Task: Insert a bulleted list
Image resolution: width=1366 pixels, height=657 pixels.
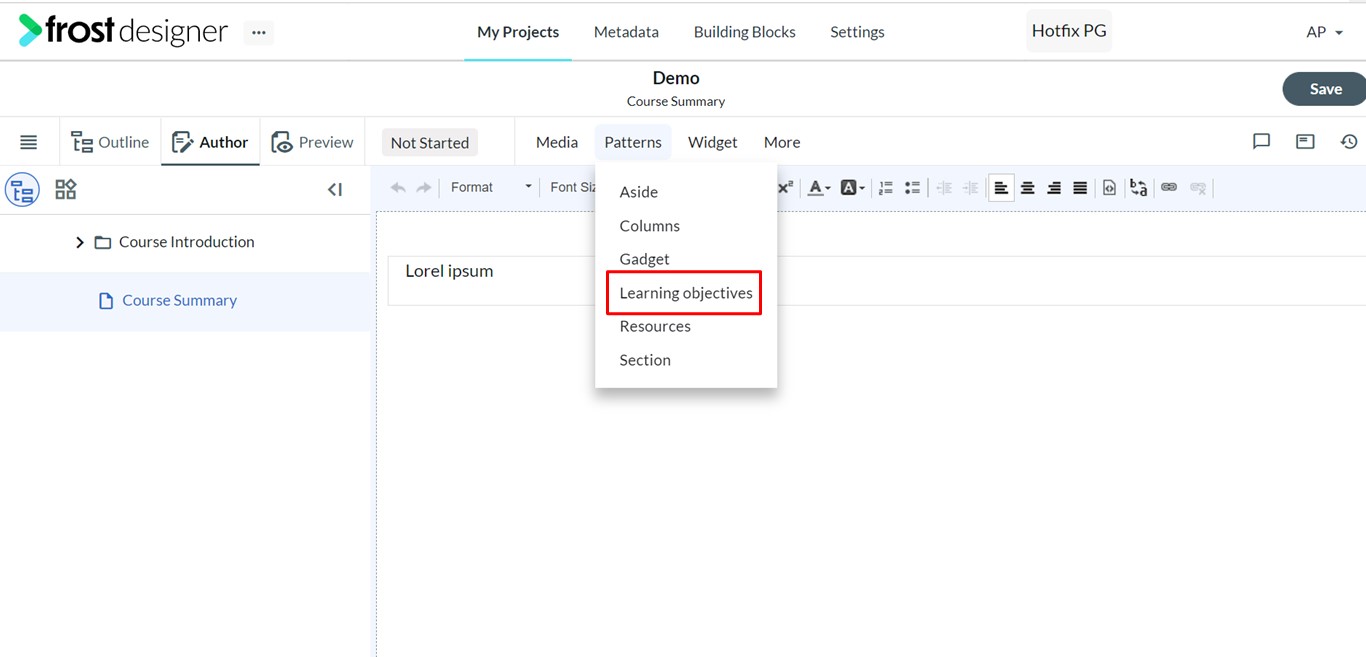Action: [x=912, y=187]
